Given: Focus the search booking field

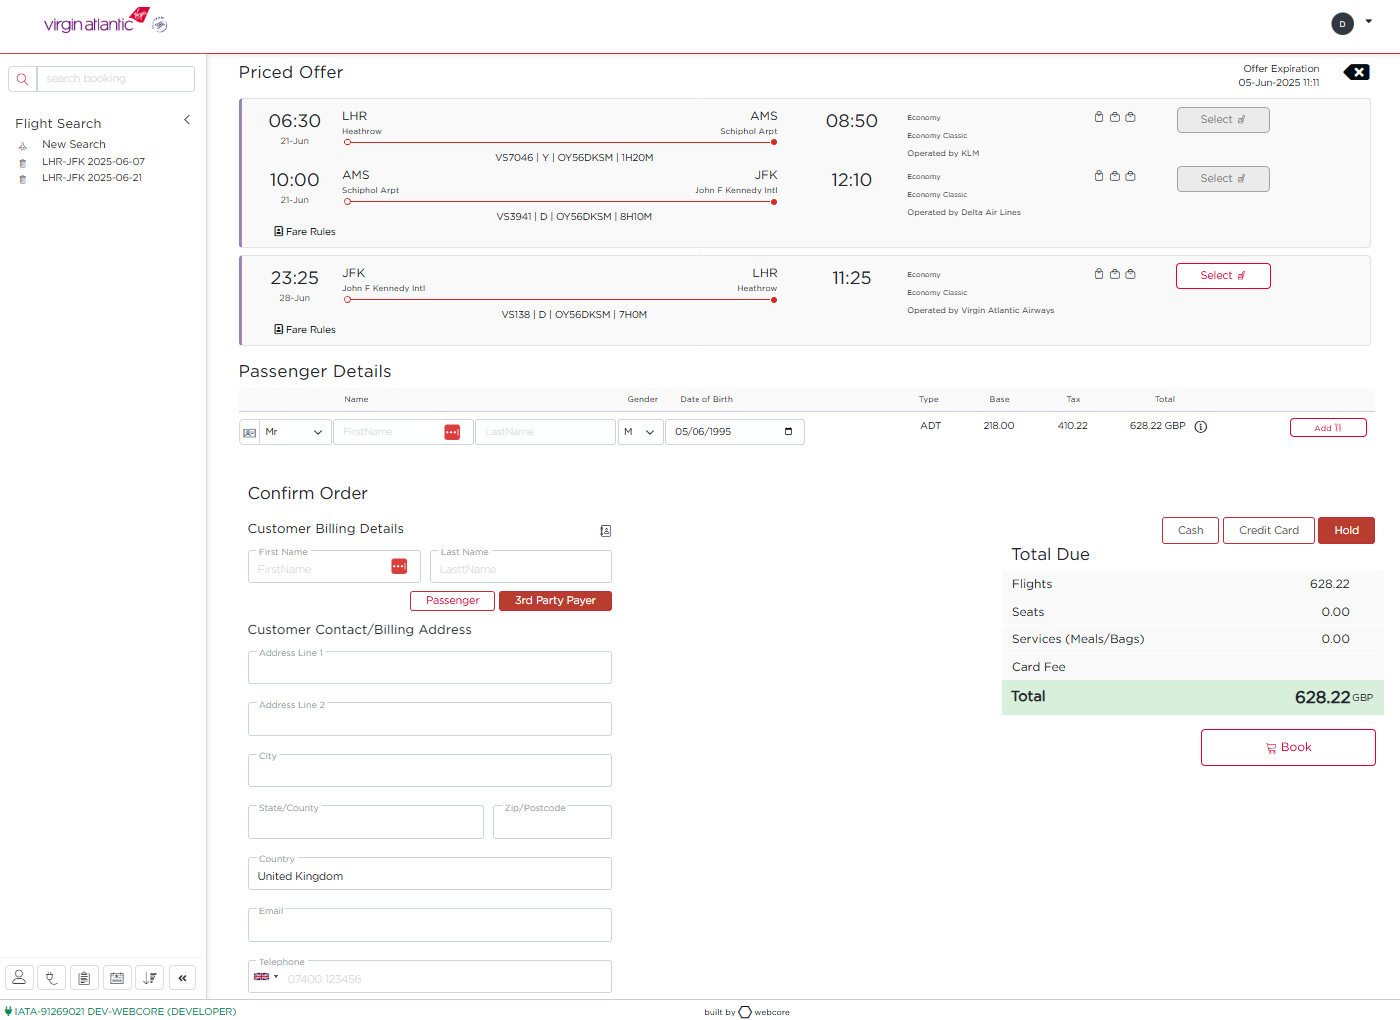Looking at the screenshot, I should click(x=116, y=79).
